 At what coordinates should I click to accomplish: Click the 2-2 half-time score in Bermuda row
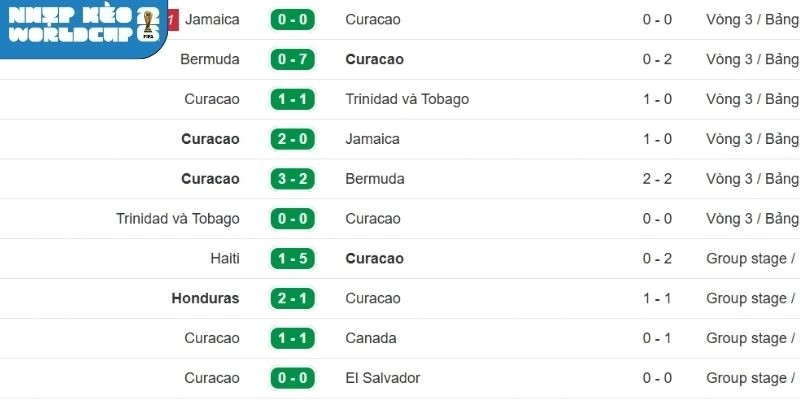pos(656,179)
